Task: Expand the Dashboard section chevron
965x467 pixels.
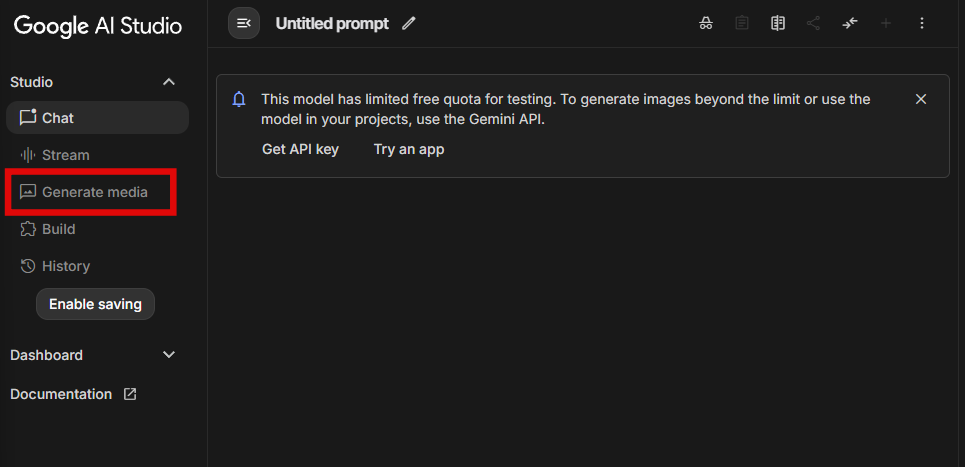Action: coord(169,355)
